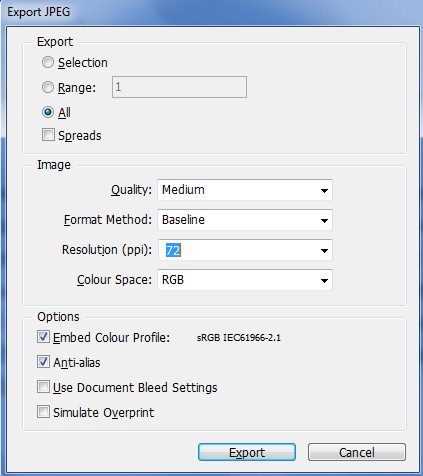Click the RGB colour space combo box
Image resolution: width=423 pixels, height=476 pixels.
click(x=245, y=280)
